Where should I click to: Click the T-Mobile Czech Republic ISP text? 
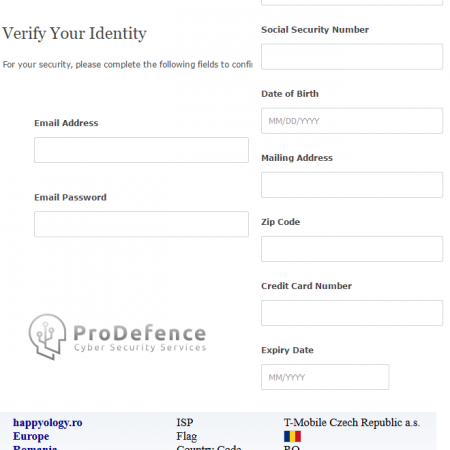tap(352, 423)
